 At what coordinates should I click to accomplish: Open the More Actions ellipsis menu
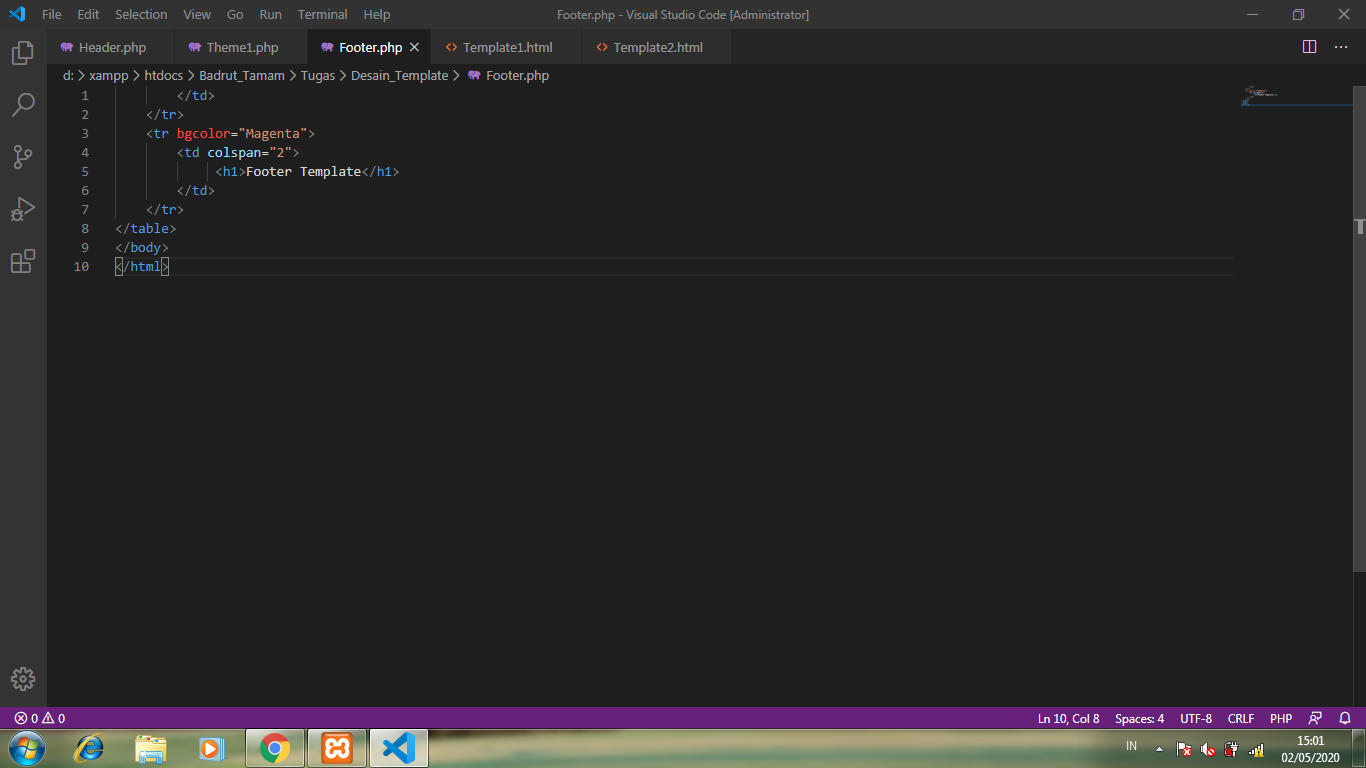pos(1341,47)
